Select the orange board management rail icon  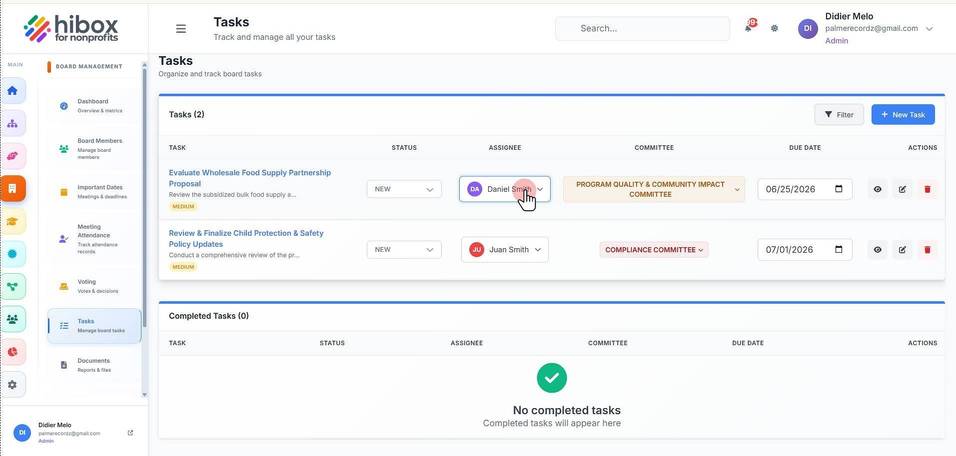click(x=12, y=189)
